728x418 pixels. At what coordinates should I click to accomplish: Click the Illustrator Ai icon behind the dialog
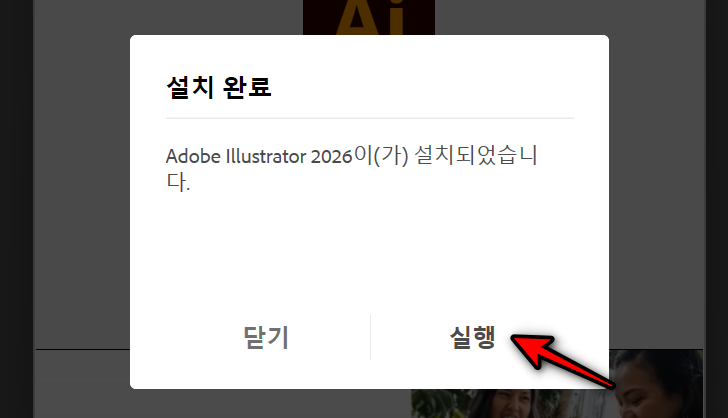tap(369, 17)
